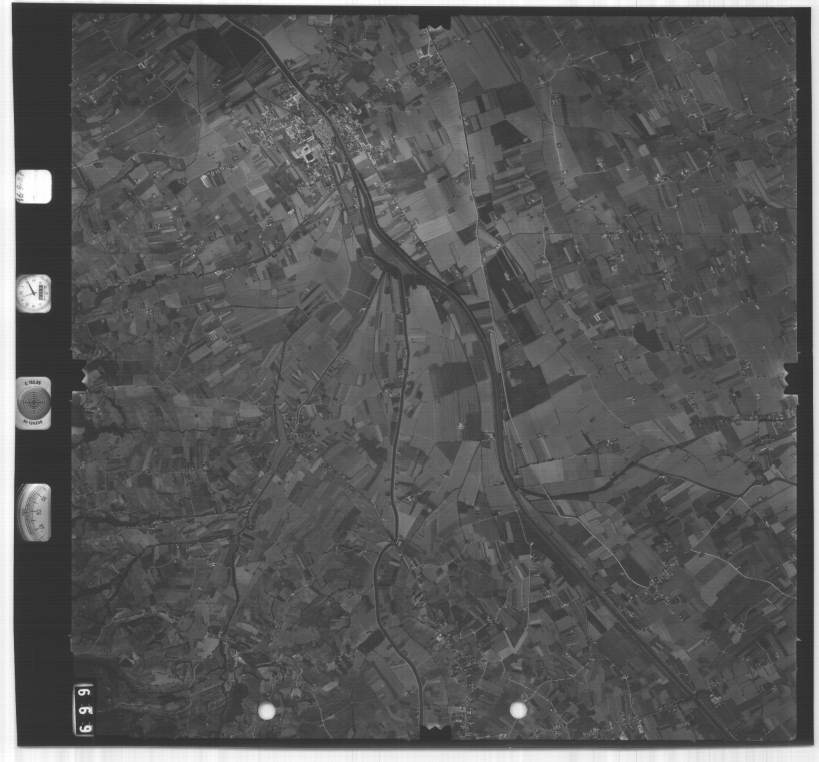
Task: Click the right-edge fiducial notch
Action: (x=793, y=377)
